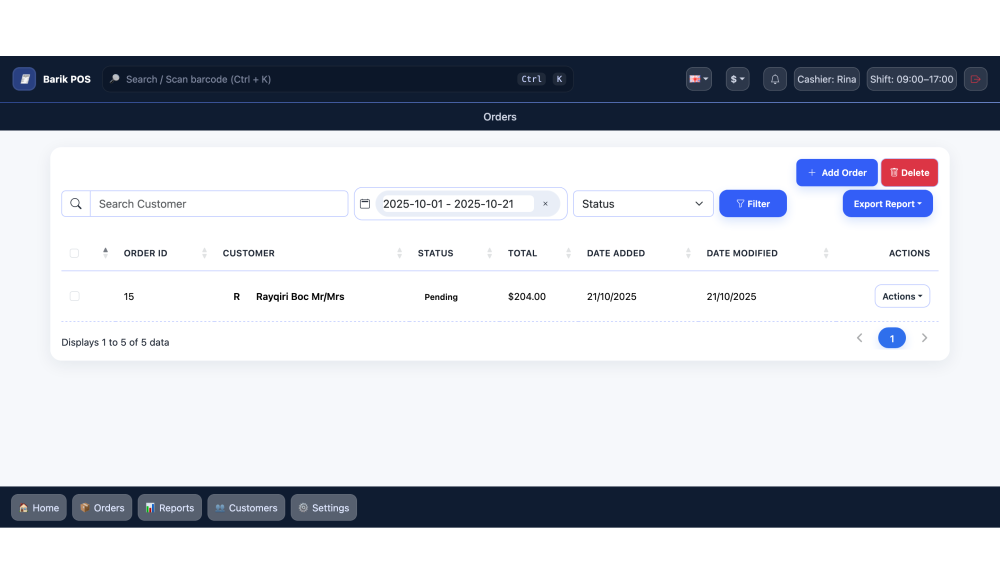1000x585 pixels.
Task: Click the search magnifier beside Search Customer
Action: click(x=76, y=204)
